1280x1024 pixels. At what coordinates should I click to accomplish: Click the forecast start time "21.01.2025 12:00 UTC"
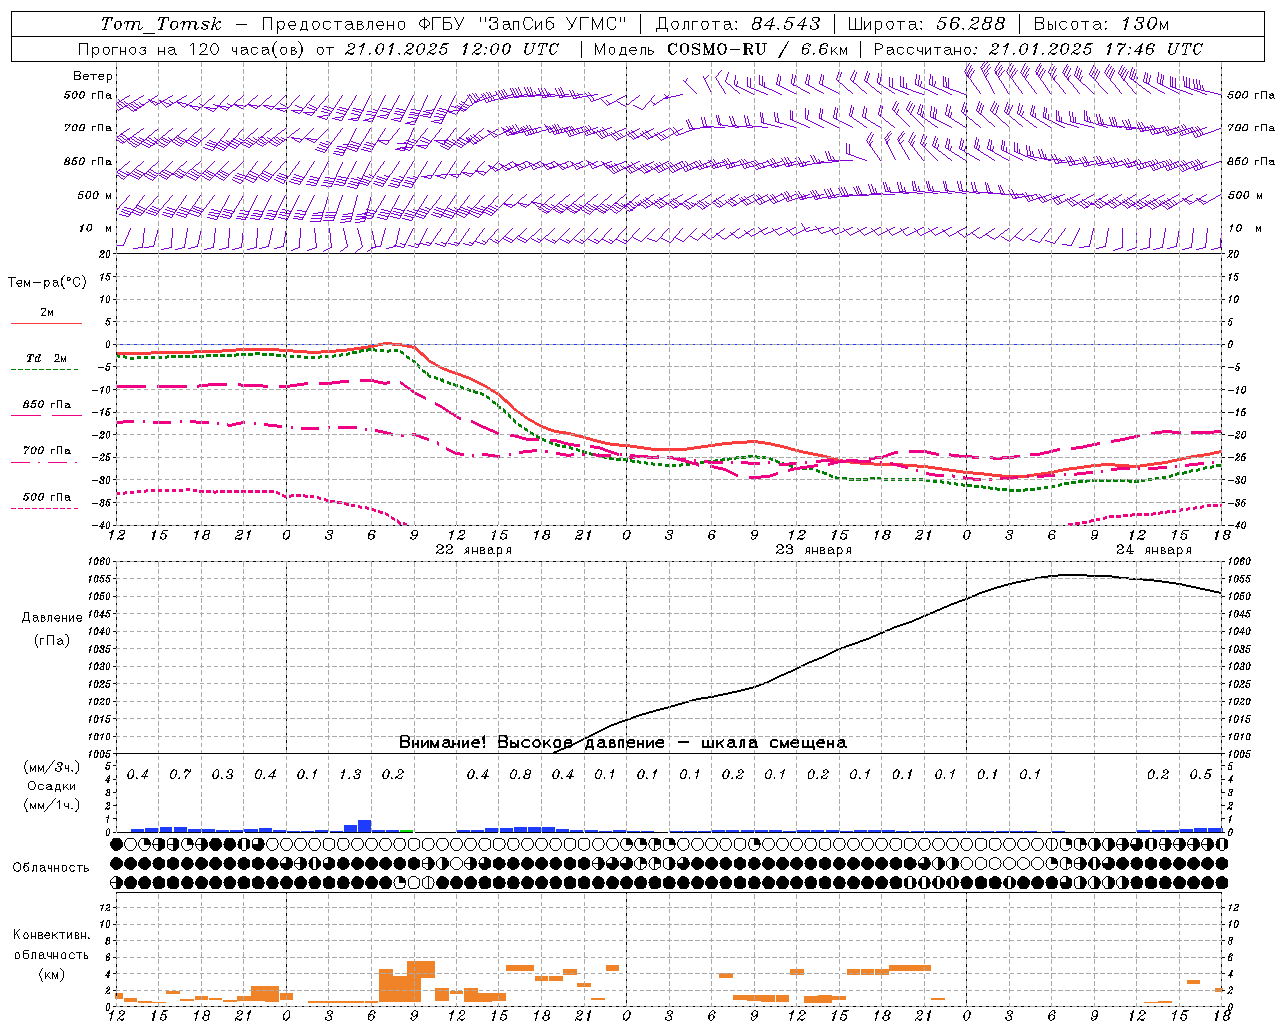pyautogui.click(x=452, y=49)
